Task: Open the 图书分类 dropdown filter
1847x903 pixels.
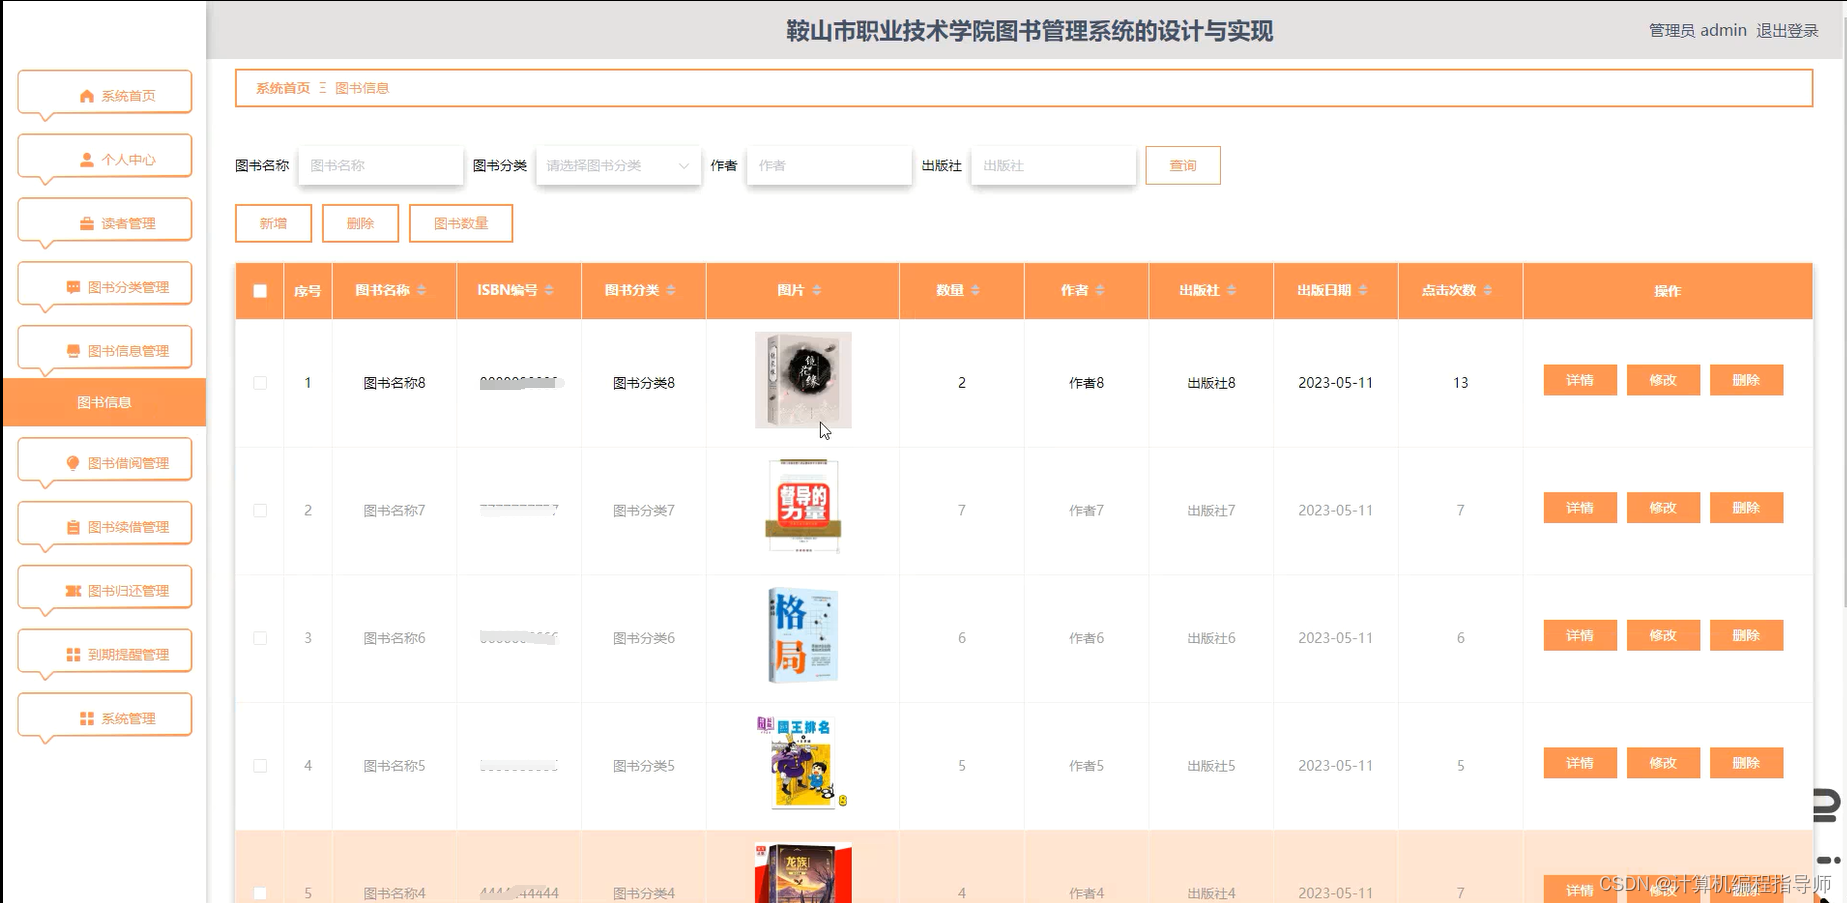Action: tap(618, 166)
